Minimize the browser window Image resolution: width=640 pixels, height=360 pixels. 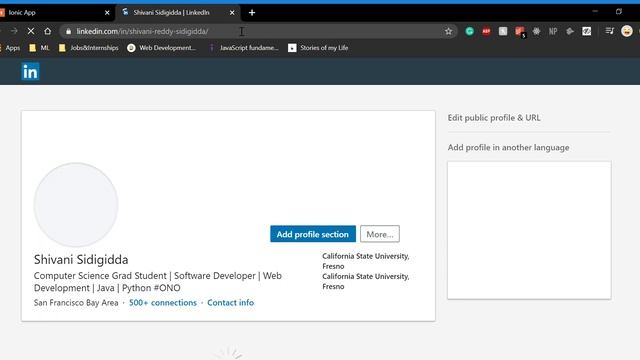[595, 11]
